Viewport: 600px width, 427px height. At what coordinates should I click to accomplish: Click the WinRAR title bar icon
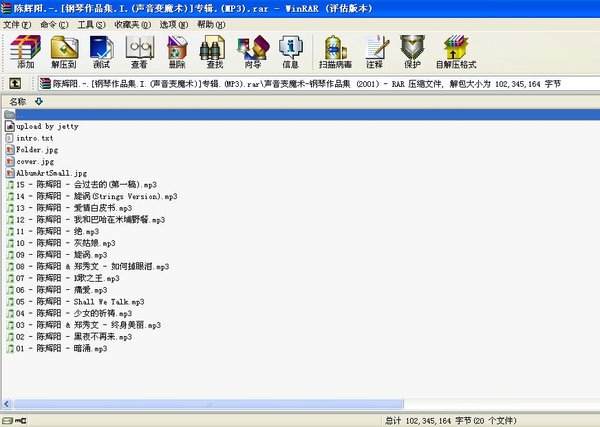tap(6, 8)
